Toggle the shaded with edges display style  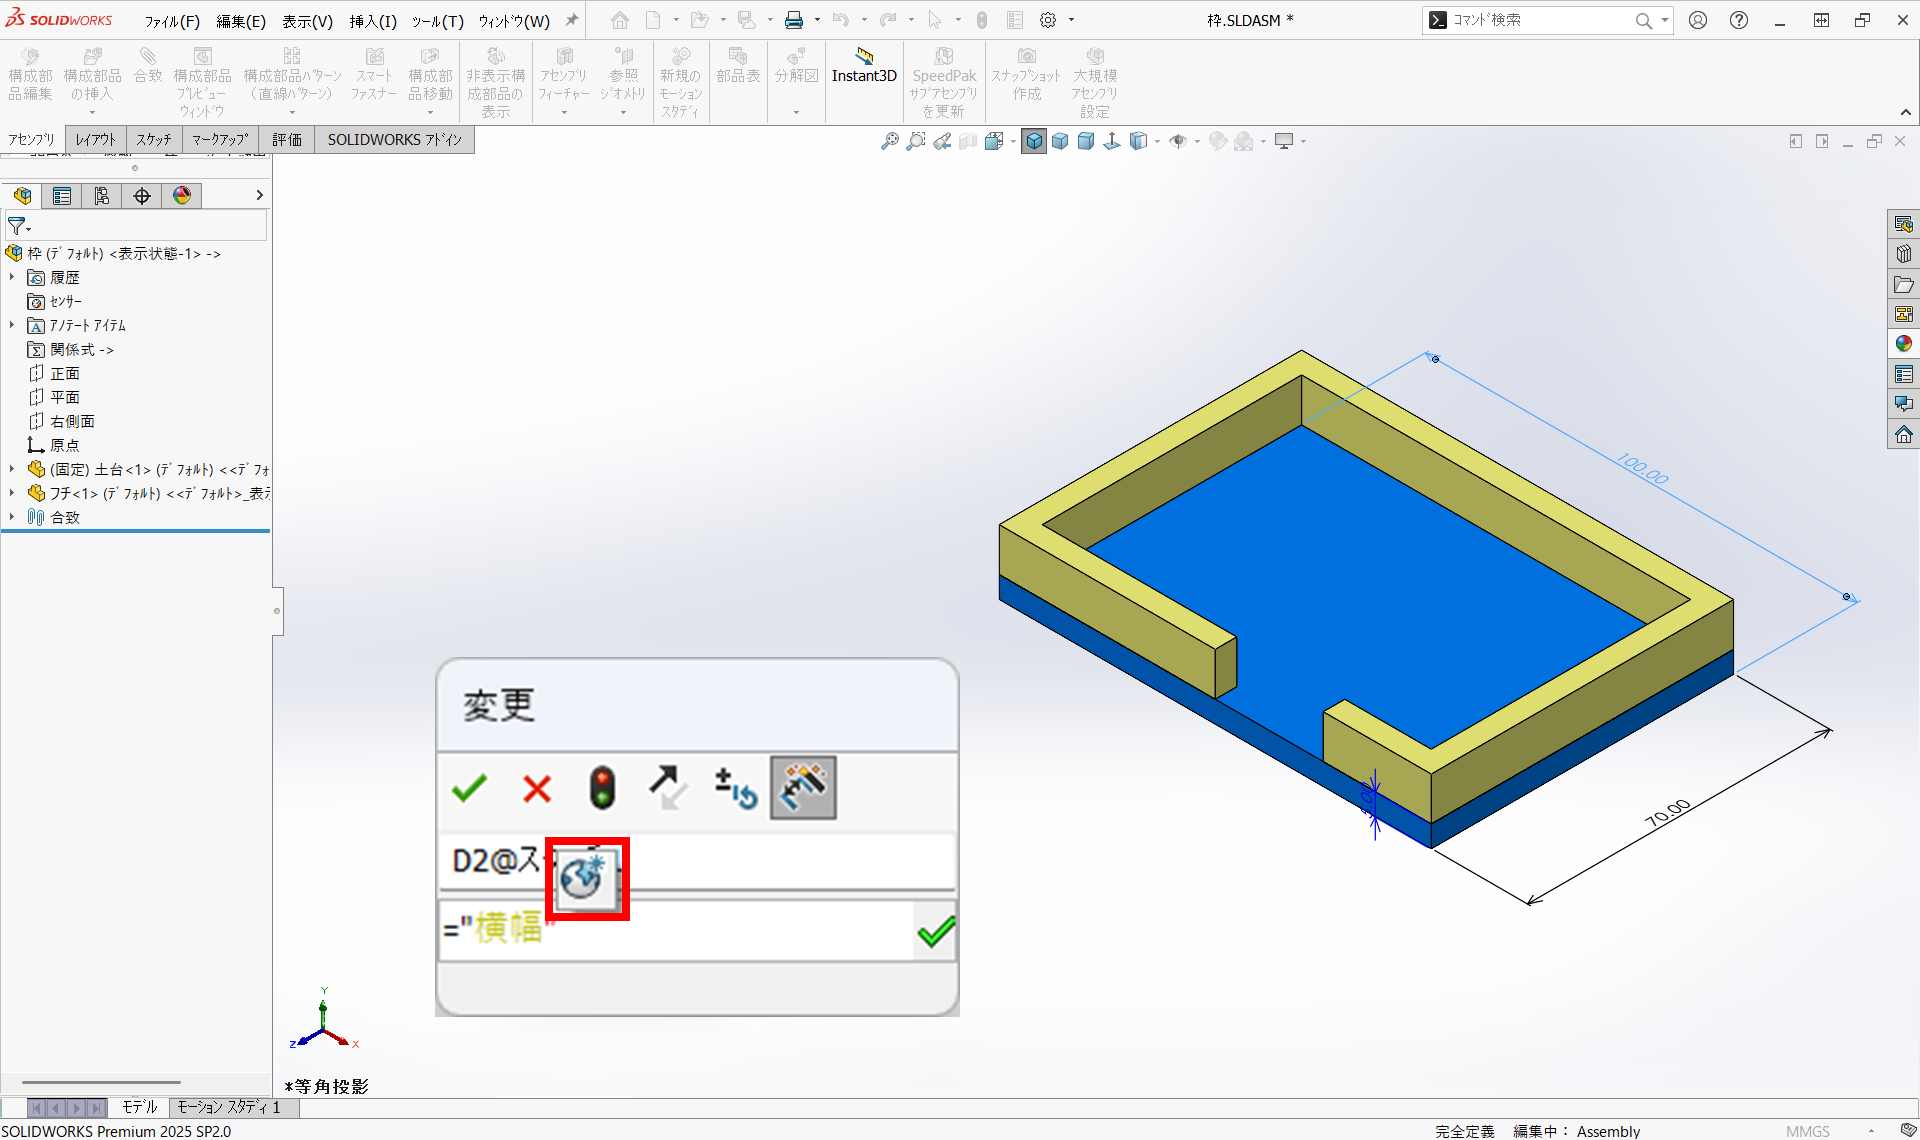point(1034,142)
